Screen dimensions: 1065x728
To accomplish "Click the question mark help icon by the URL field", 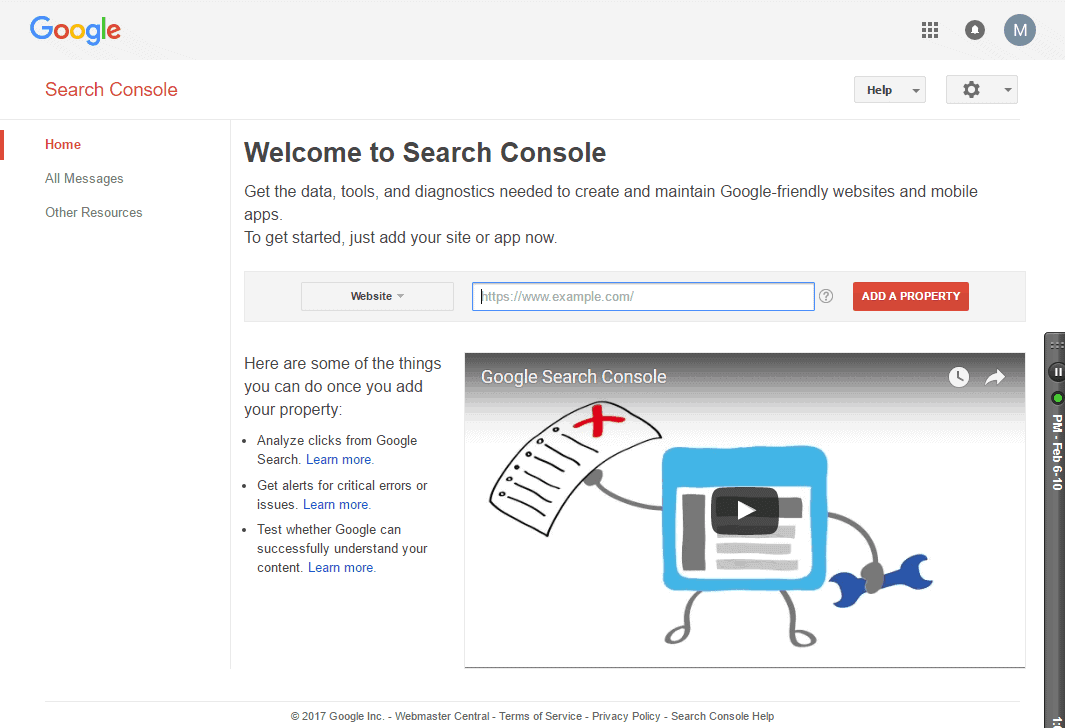I will [x=826, y=296].
